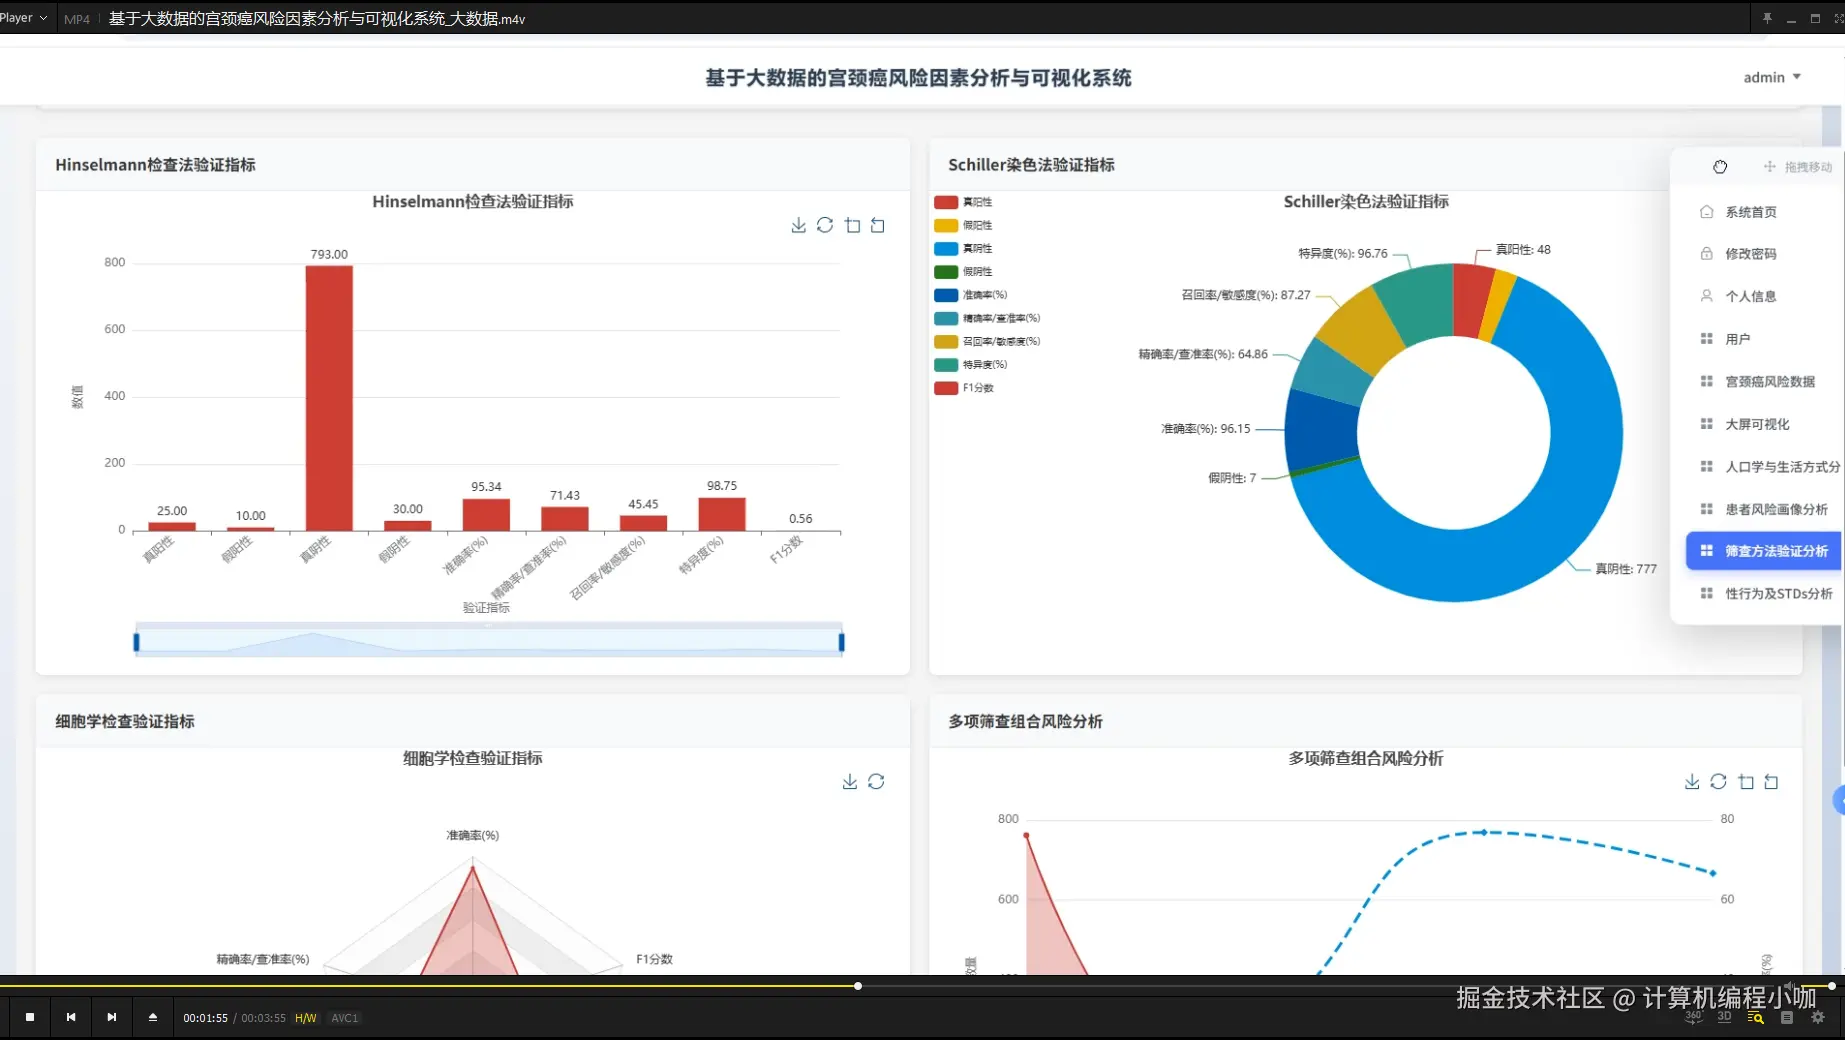Toggle the F1分数 legend series
Screen dimensions: 1845x1040
click(x=964, y=388)
